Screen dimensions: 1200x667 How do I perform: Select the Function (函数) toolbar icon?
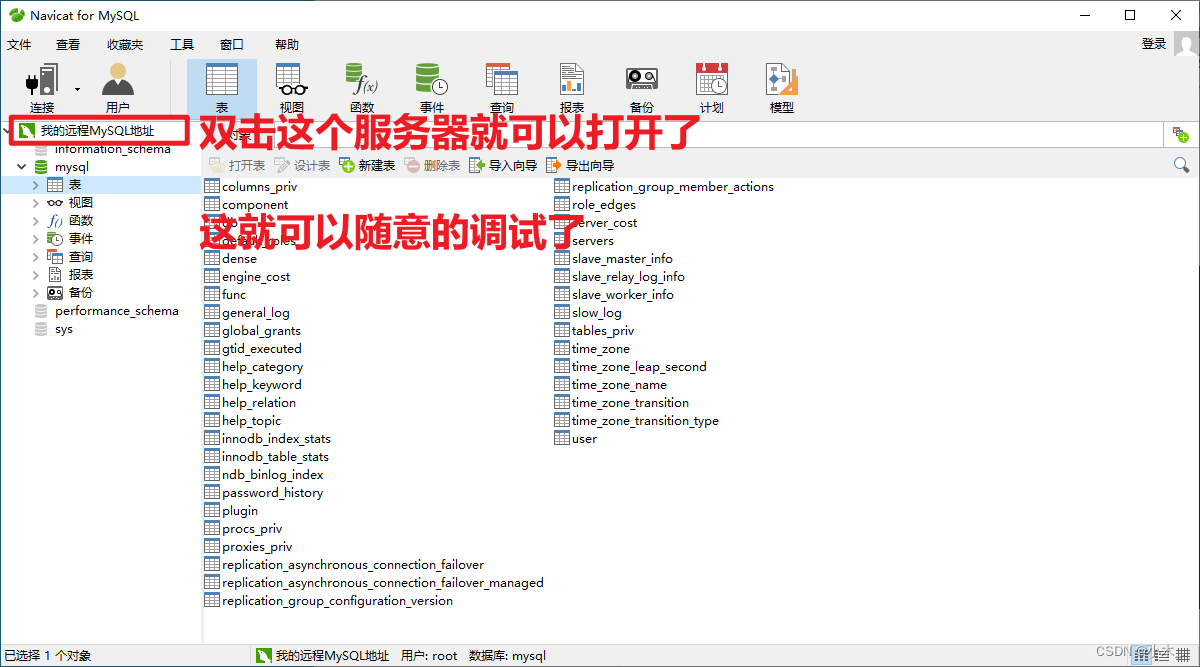(x=361, y=88)
